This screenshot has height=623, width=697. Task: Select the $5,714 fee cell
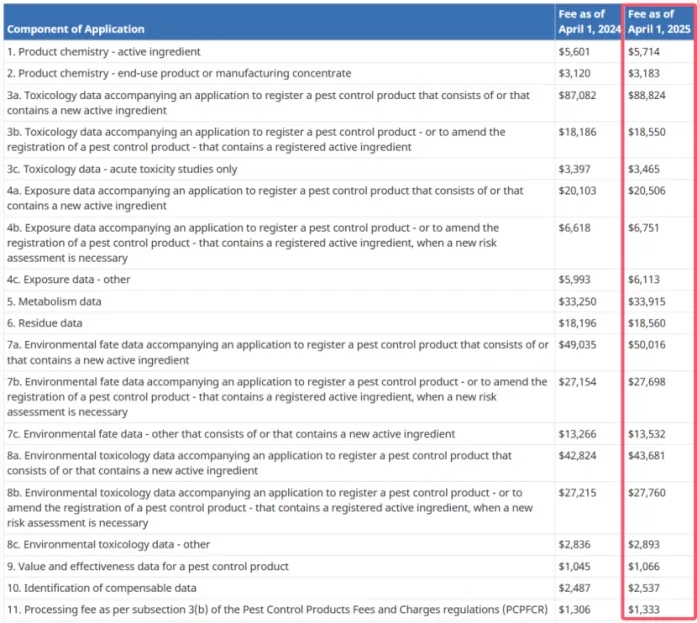click(x=645, y=51)
